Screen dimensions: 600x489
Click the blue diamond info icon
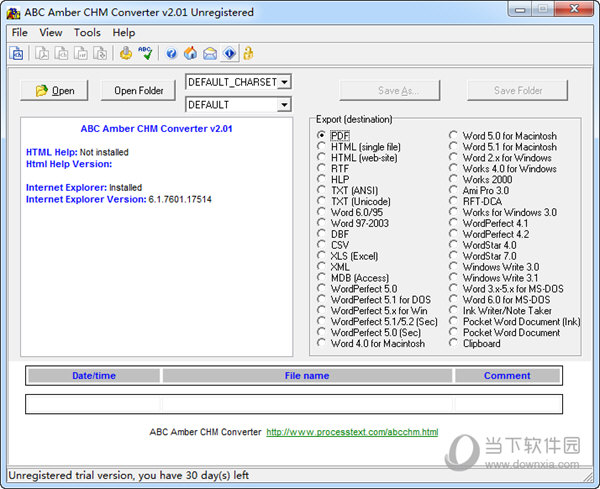point(230,53)
